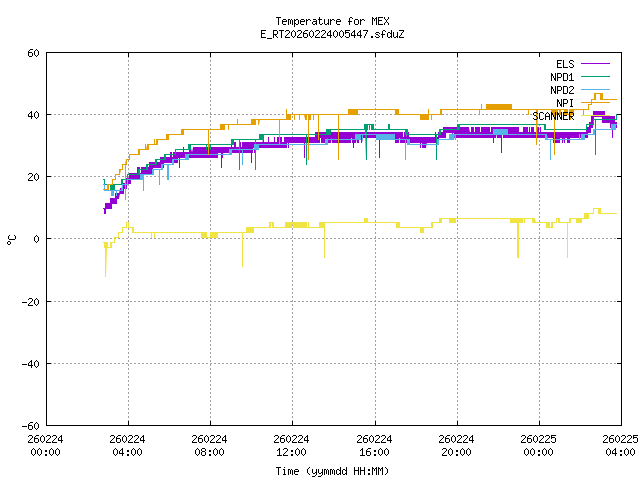Toggle the NPD2 series via legend label
Image resolution: width=640 pixels, height=480 pixels.
pyautogui.click(x=562, y=90)
